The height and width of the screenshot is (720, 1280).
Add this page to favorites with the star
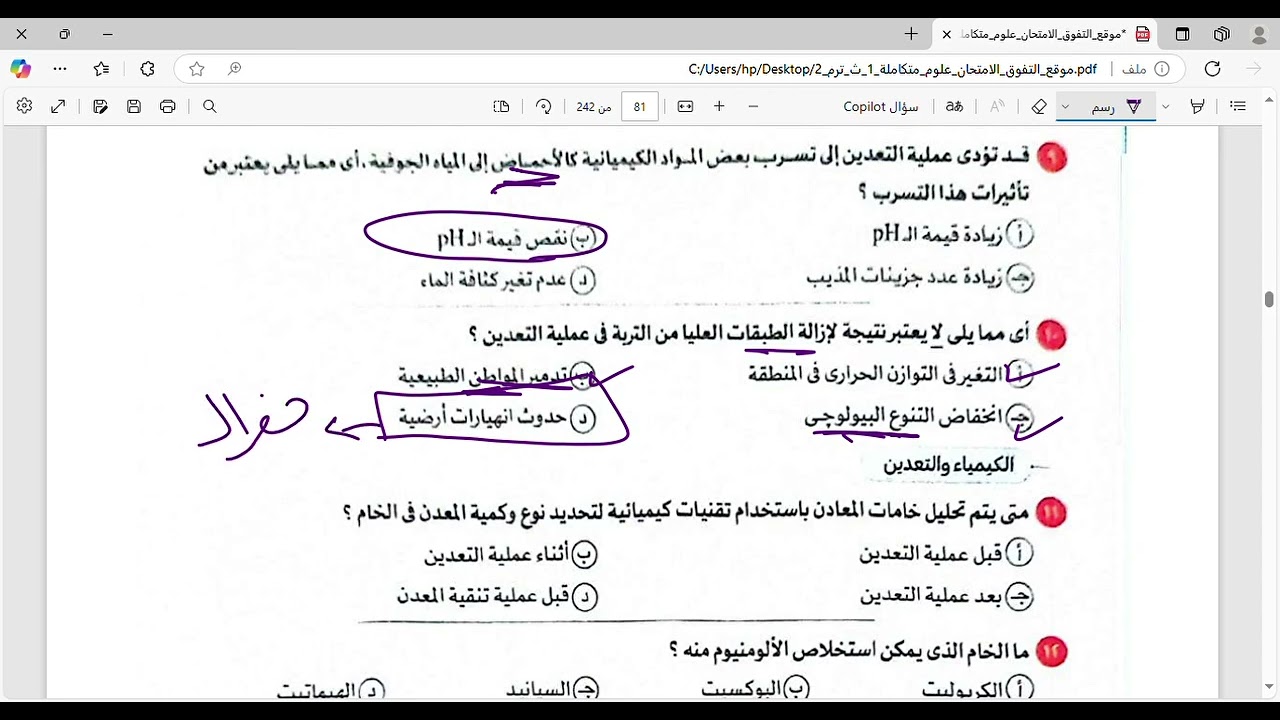197,69
